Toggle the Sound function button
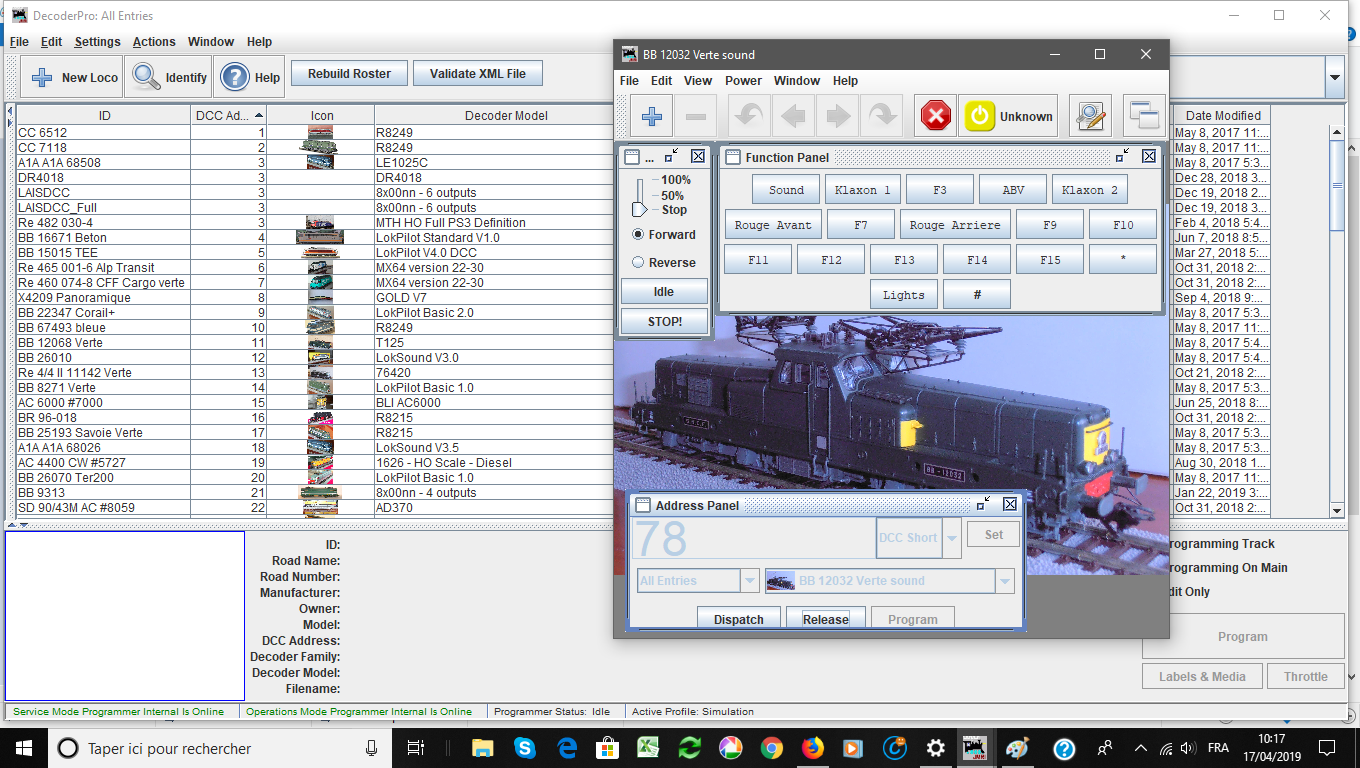 (786, 190)
